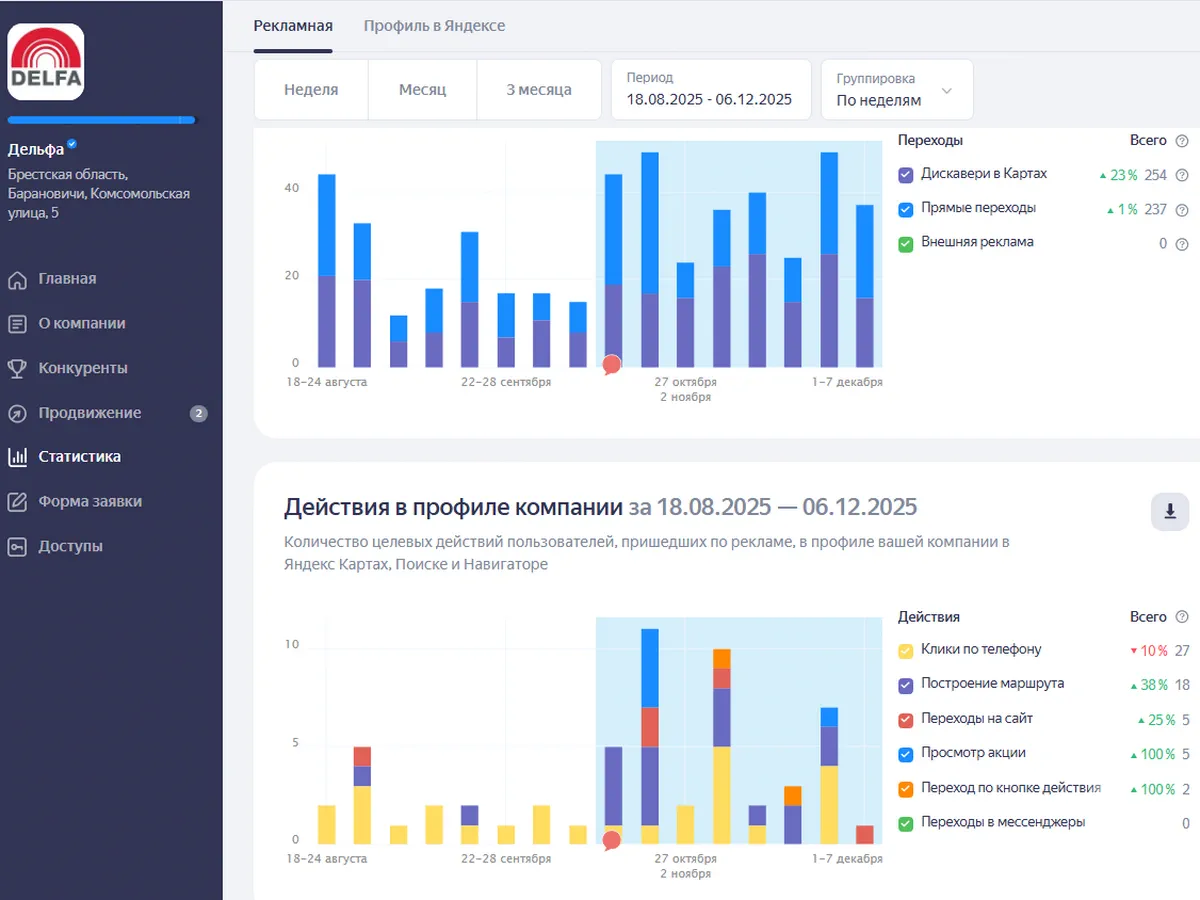1200x900 pixels.
Task: Expand the Группировка По неделям dropdown
Action: click(896, 89)
